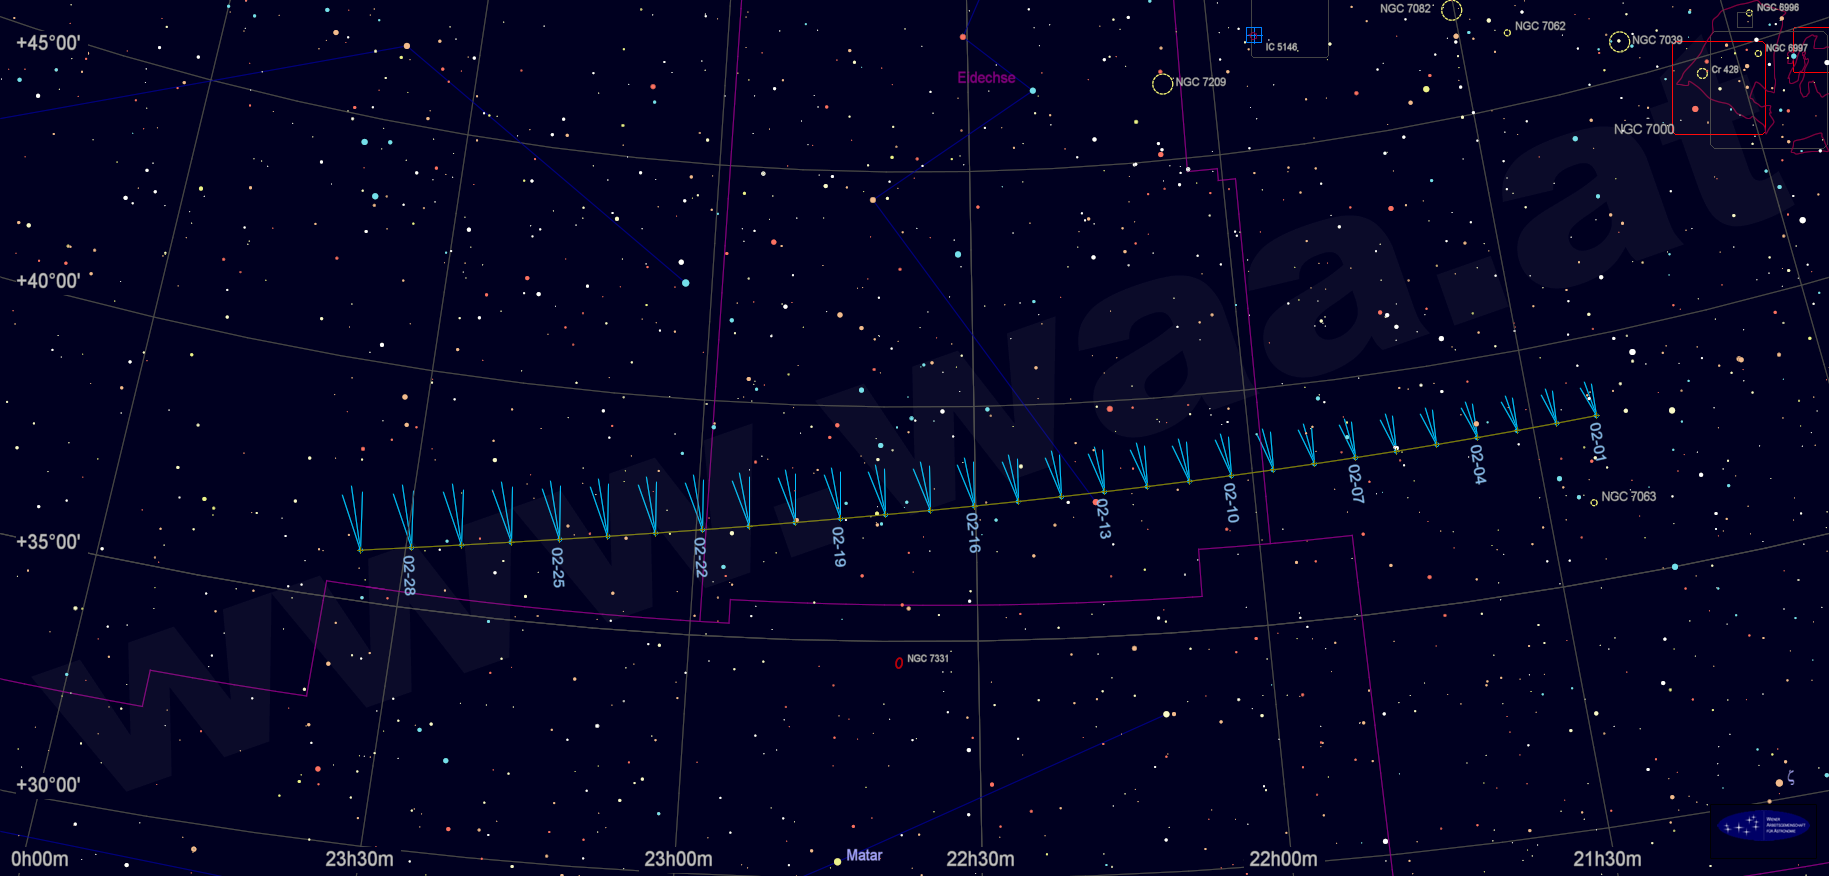Screen dimensions: 1829x876
Task: Click the small yellow circle of NGC 6997
Action: point(1758,54)
